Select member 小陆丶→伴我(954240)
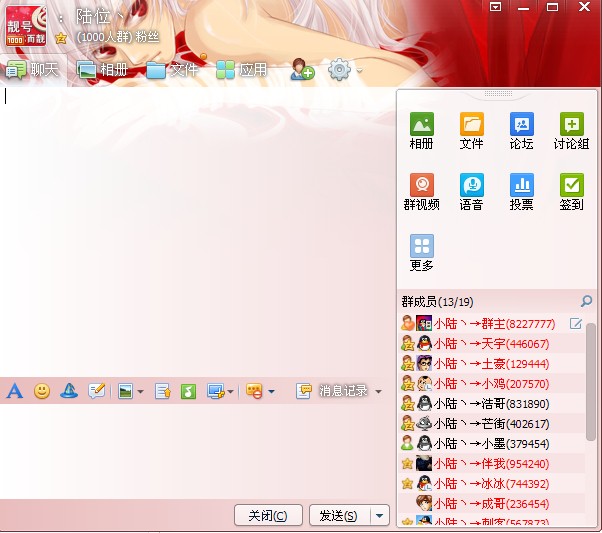 pyautogui.click(x=491, y=463)
